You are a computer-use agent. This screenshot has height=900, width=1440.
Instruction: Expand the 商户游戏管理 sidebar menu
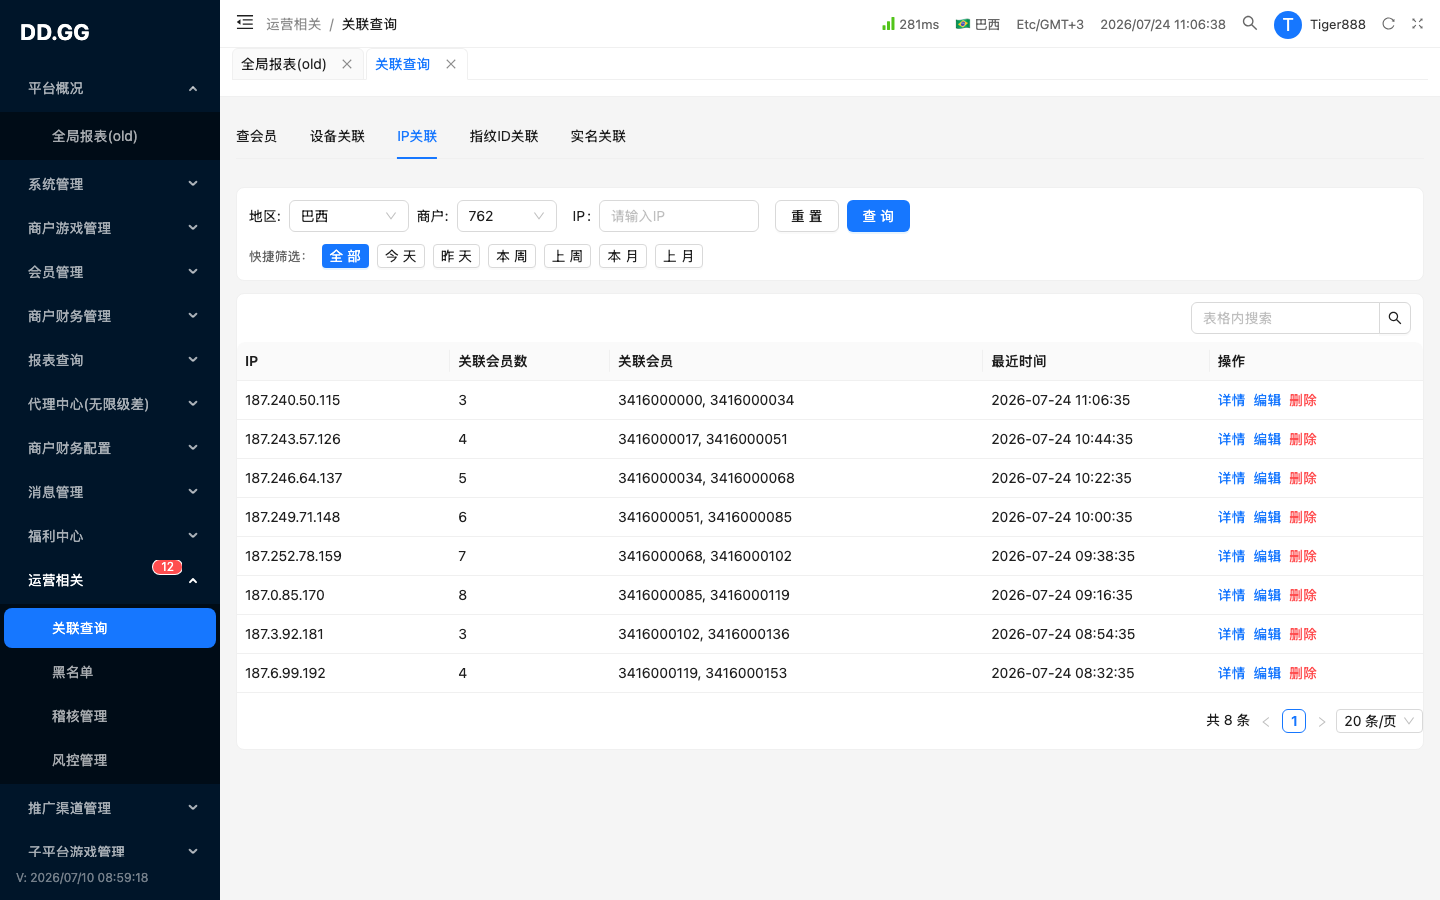point(110,228)
